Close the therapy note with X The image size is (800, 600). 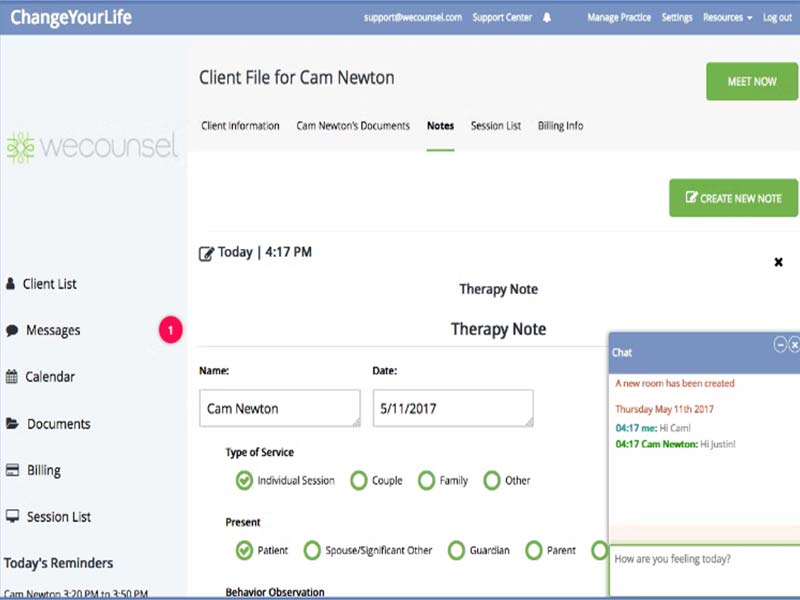pos(778,262)
